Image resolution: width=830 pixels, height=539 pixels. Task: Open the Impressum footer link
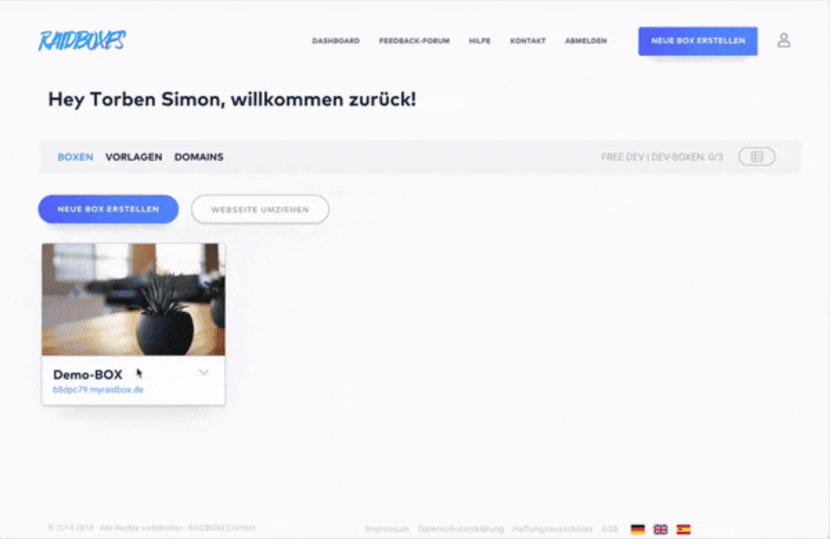coord(387,528)
